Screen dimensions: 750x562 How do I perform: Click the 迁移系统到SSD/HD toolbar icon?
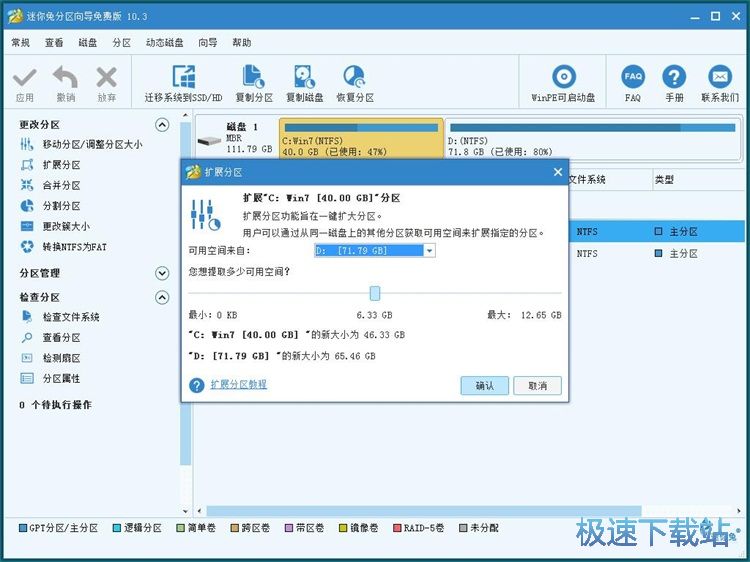pyautogui.click(x=183, y=78)
